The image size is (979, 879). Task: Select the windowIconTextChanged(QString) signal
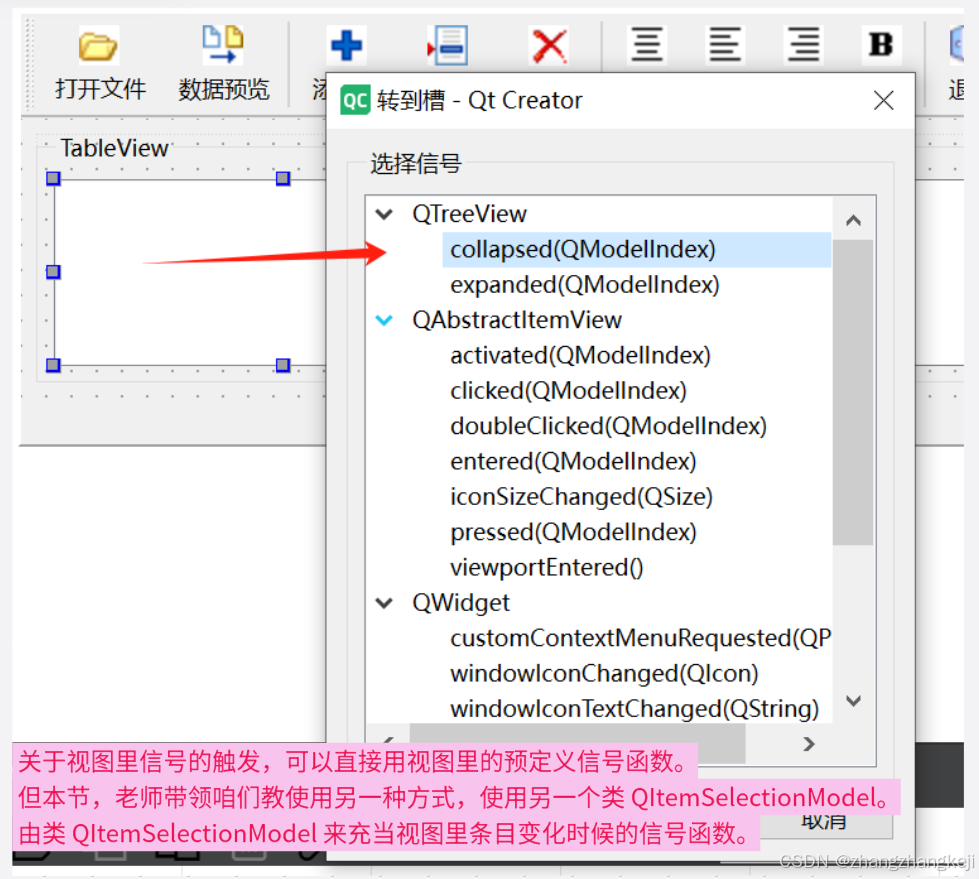pyautogui.click(x=634, y=709)
